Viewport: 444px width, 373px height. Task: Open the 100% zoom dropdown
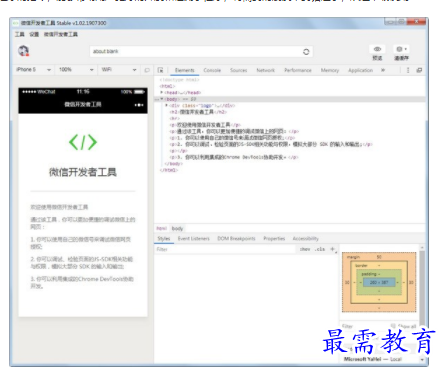coord(76,70)
